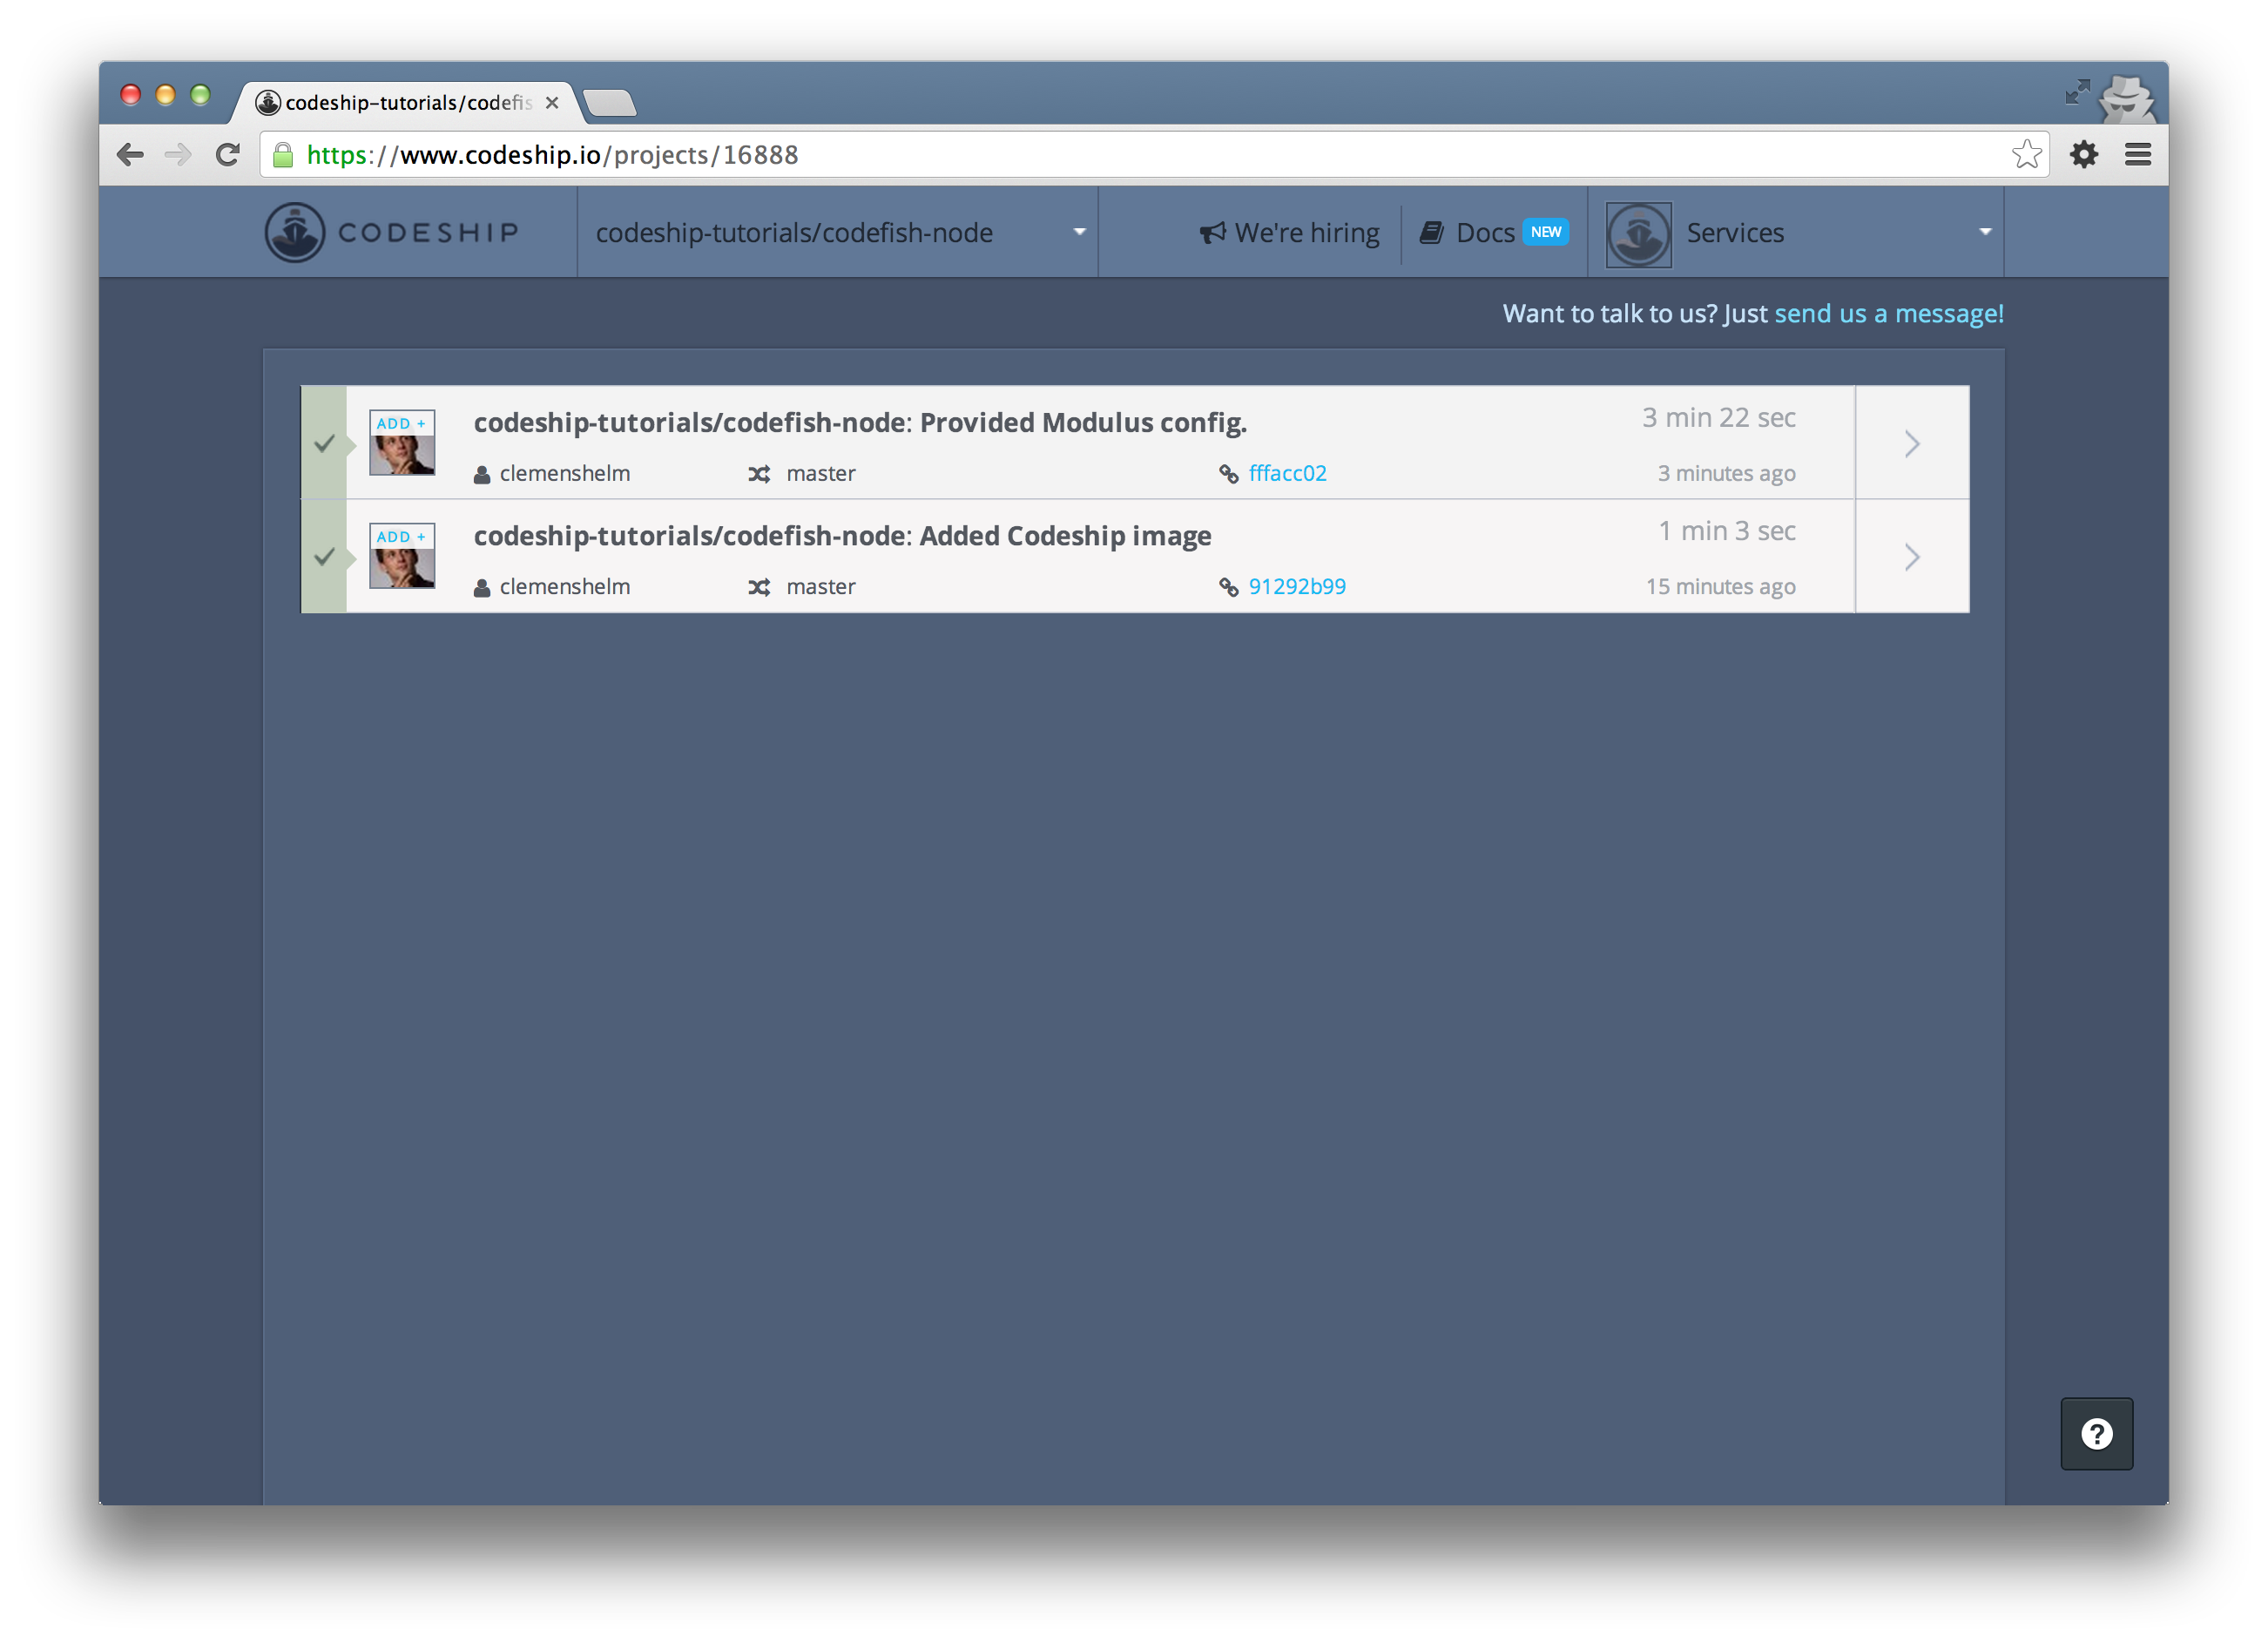Click the browser back arrow
2268x1643 pixels.
[130, 154]
